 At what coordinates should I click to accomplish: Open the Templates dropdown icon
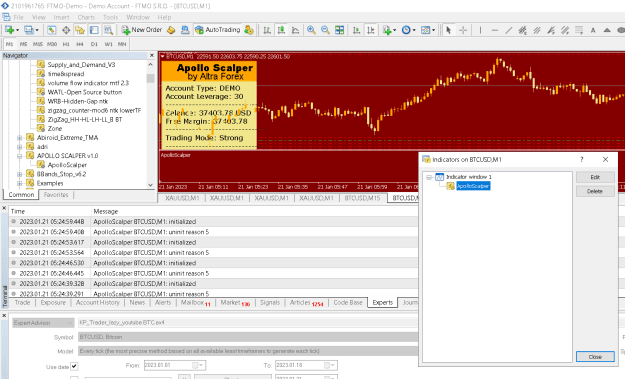click(x=428, y=30)
